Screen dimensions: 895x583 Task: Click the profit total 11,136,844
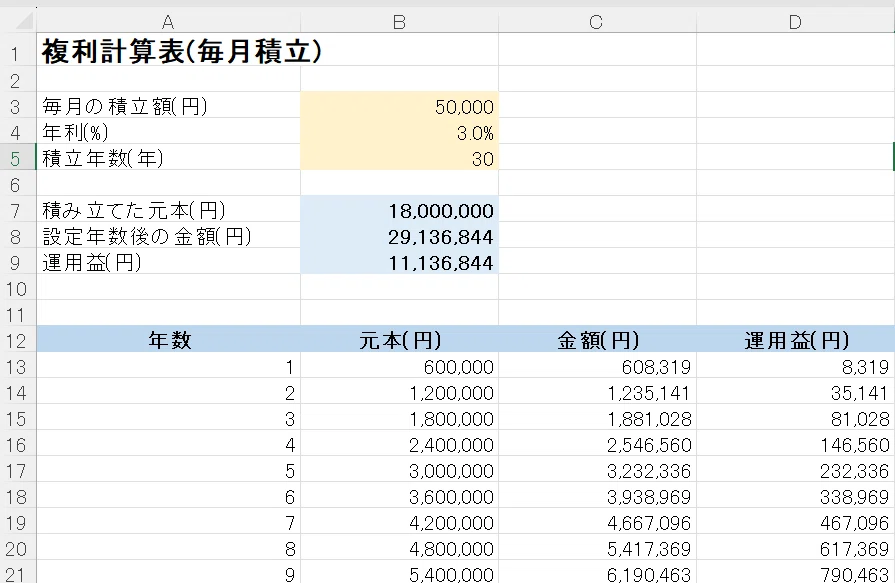tap(399, 262)
